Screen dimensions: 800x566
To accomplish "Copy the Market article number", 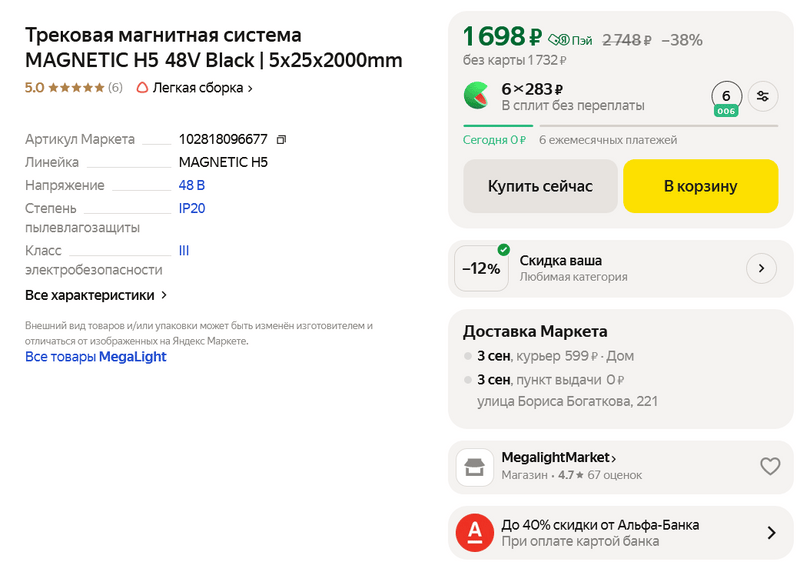I will coord(281,139).
